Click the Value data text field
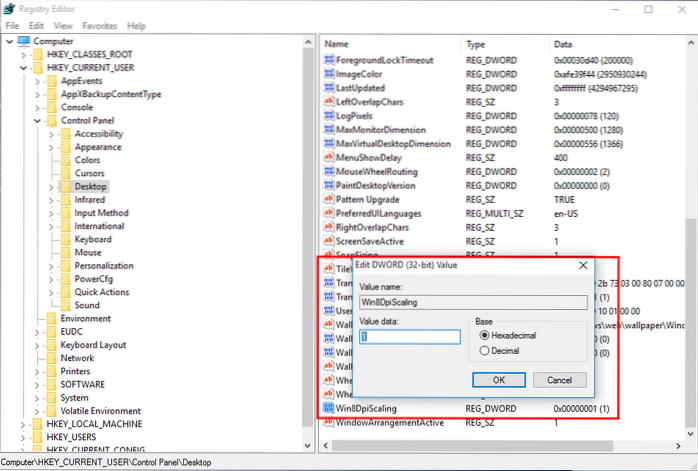The height and width of the screenshot is (471, 698). click(x=410, y=337)
